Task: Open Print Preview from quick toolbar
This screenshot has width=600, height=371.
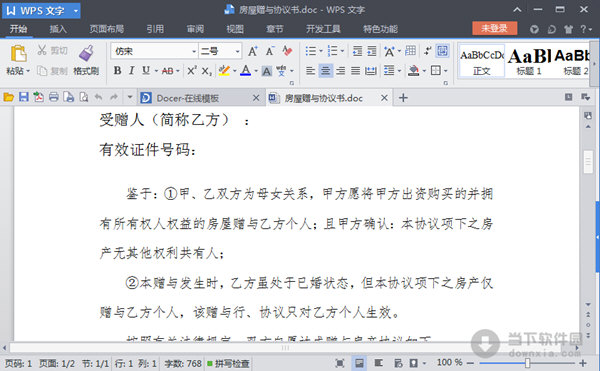Action: point(83,98)
